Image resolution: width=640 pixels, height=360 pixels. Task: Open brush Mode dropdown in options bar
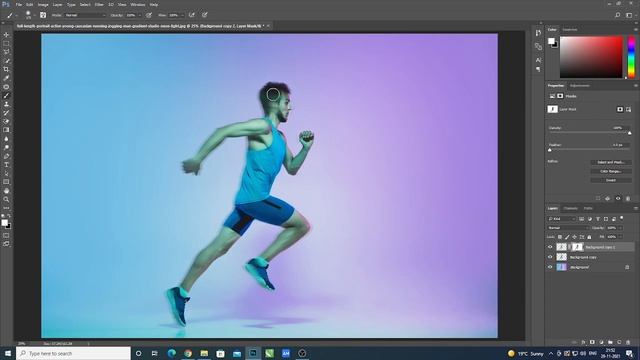[x=85, y=15]
